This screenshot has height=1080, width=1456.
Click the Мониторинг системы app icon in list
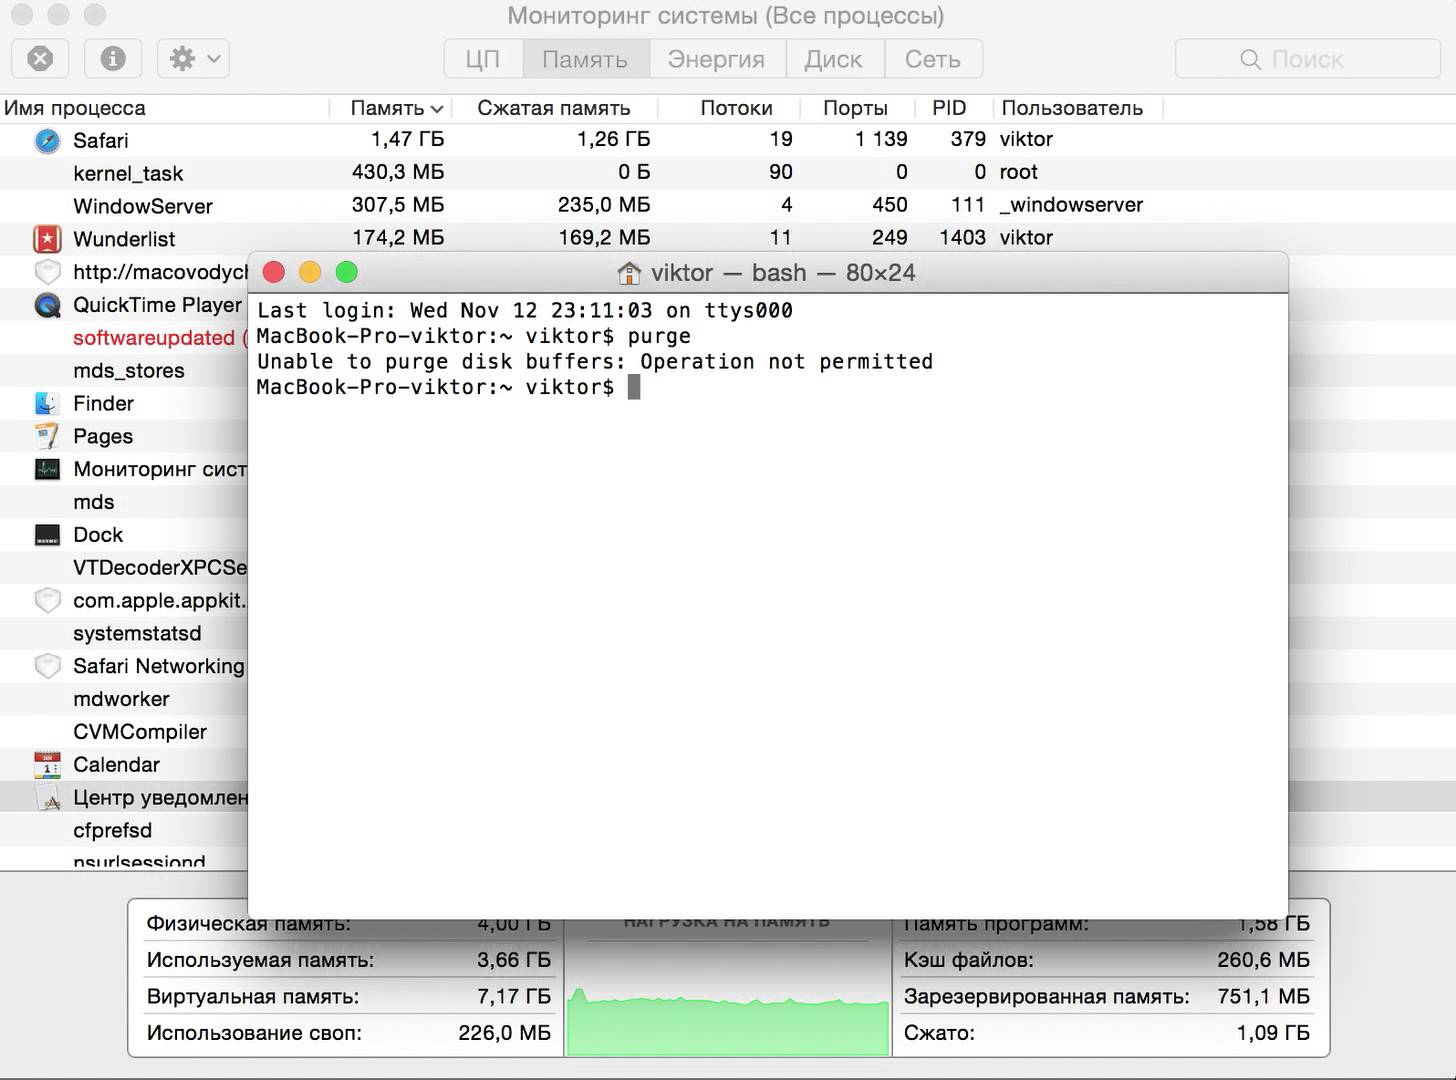tap(47, 469)
